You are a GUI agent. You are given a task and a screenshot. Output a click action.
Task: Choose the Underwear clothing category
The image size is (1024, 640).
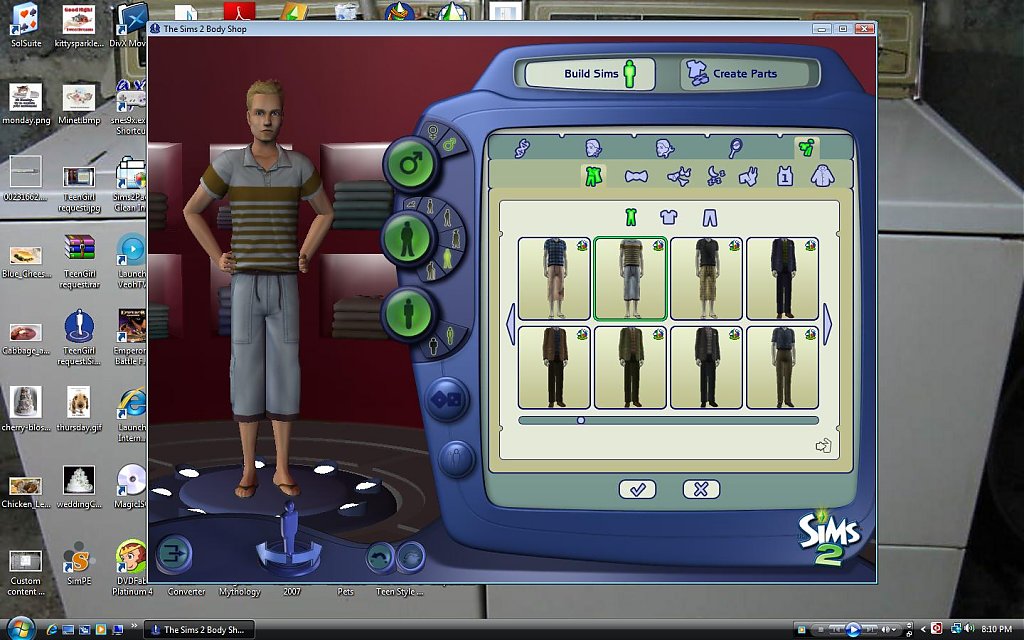click(679, 177)
